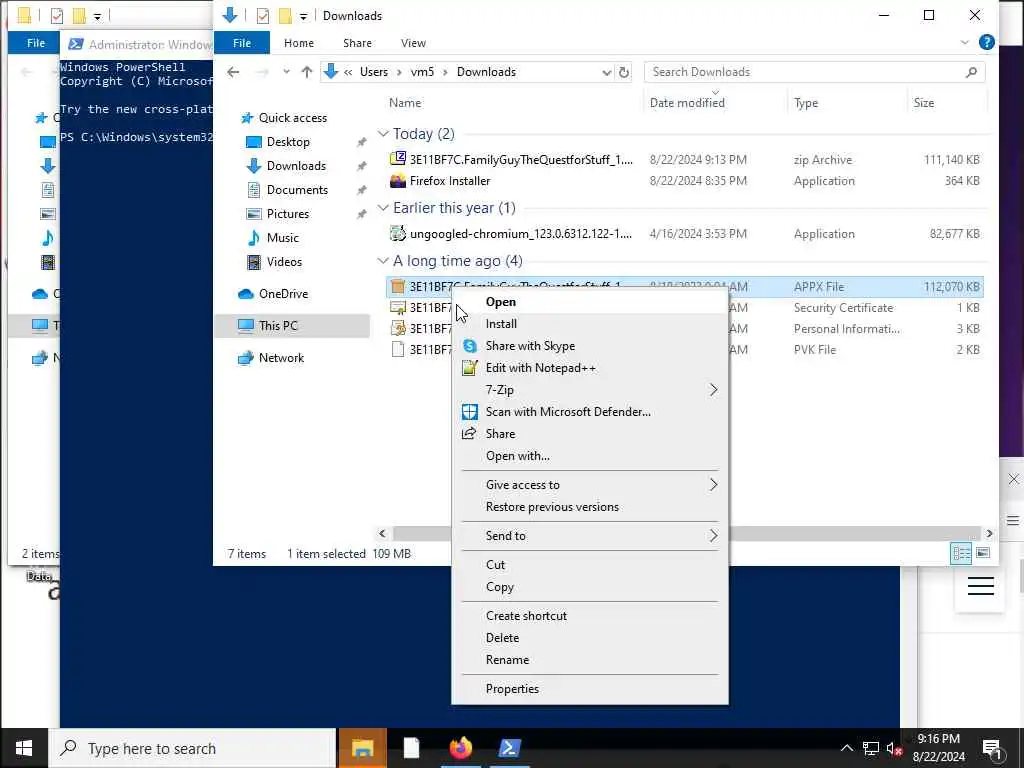Switch to details view layout

click(x=962, y=554)
